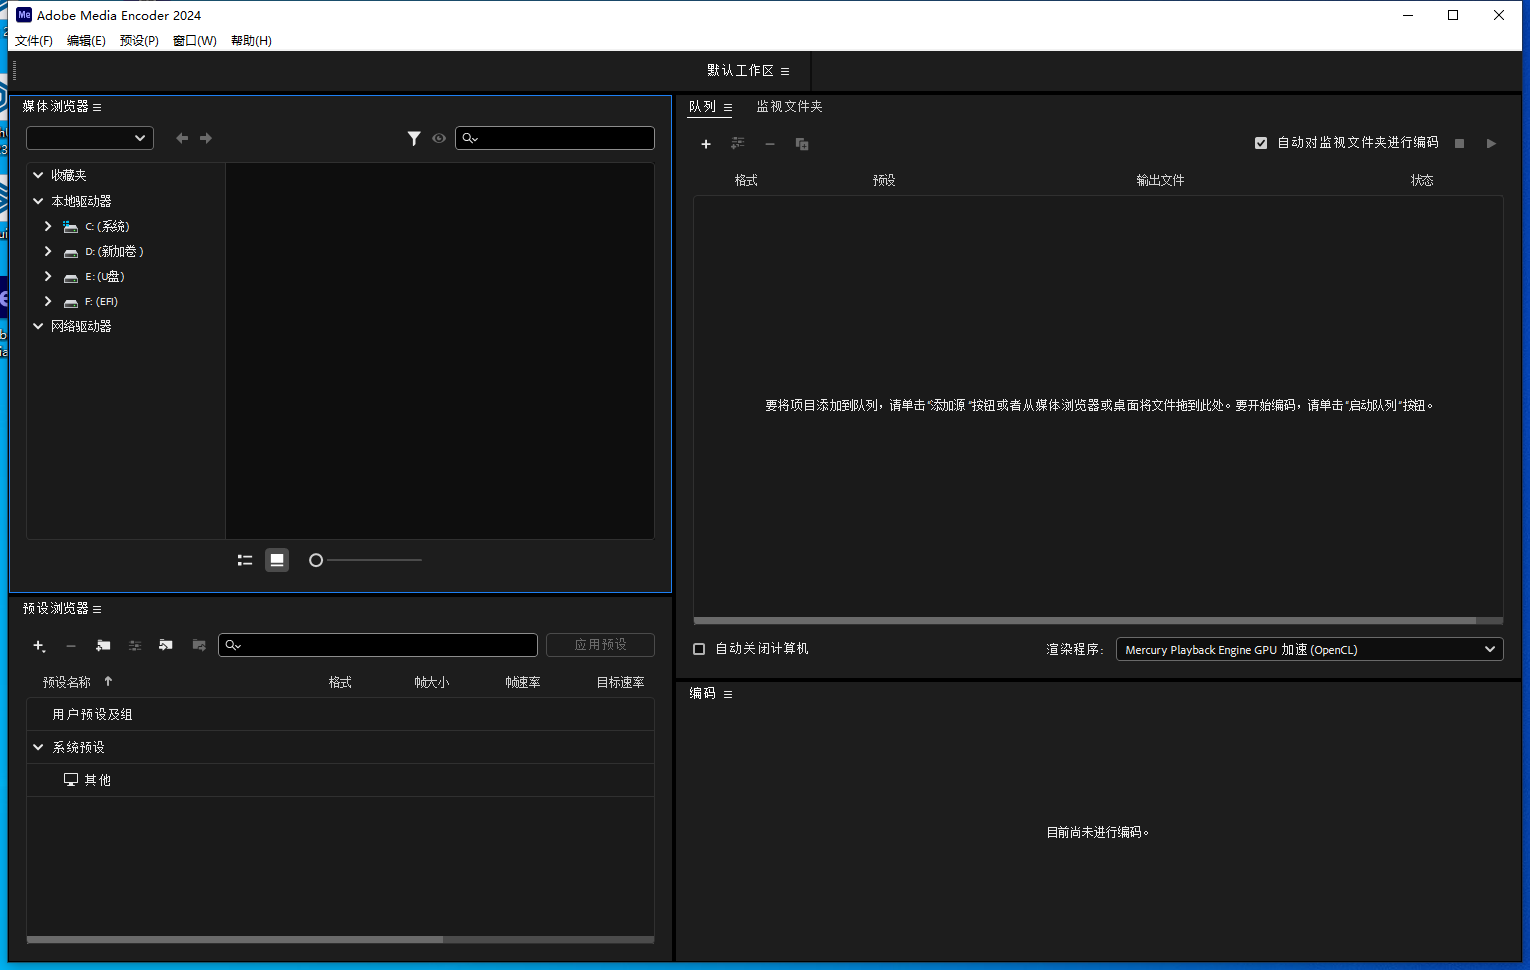Image resolution: width=1530 pixels, height=970 pixels.
Task: Check the 自动关闭计算机 checkbox
Action: (699, 649)
